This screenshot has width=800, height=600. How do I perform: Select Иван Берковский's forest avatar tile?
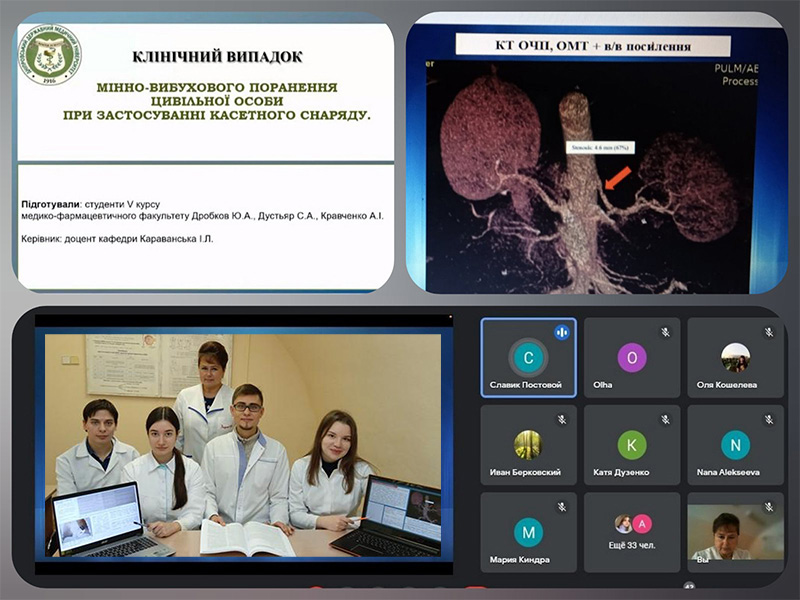(527, 445)
